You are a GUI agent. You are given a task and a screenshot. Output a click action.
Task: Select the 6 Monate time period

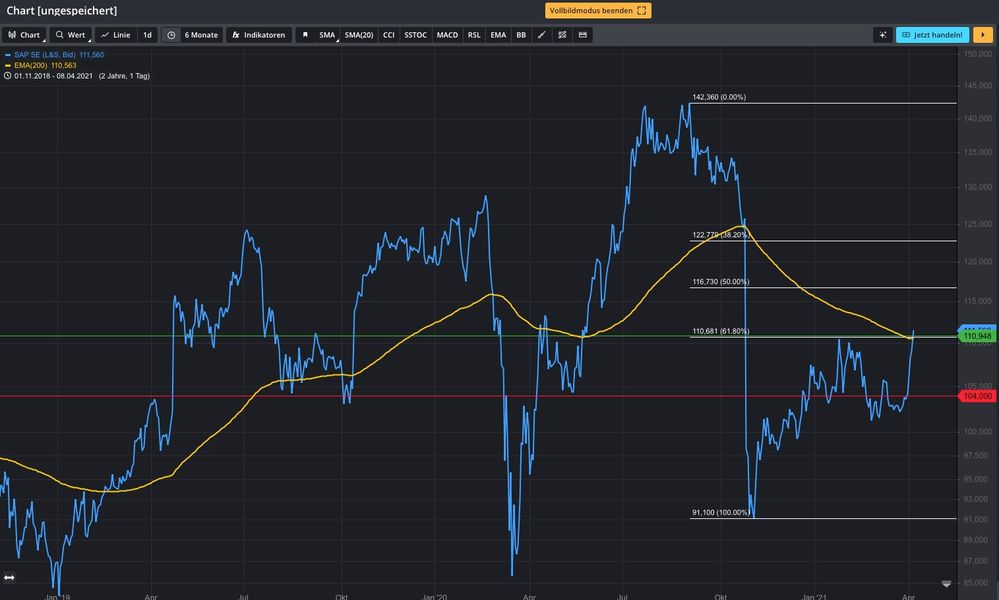click(x=200, y=35)
